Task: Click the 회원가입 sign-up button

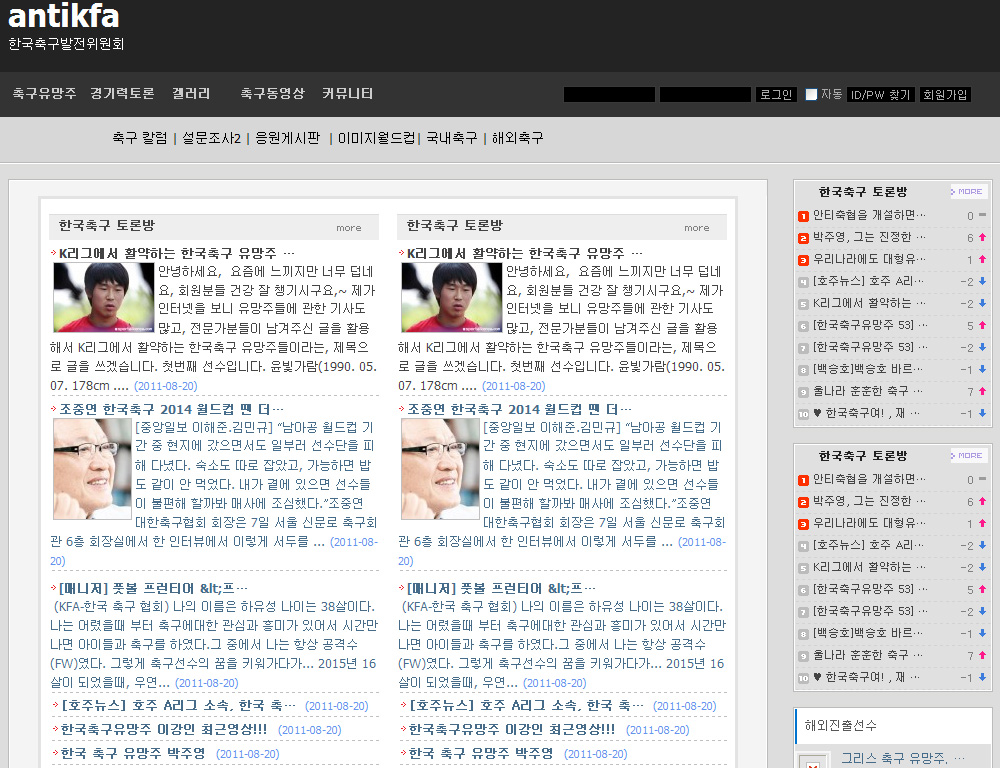Action: [945, 95]
